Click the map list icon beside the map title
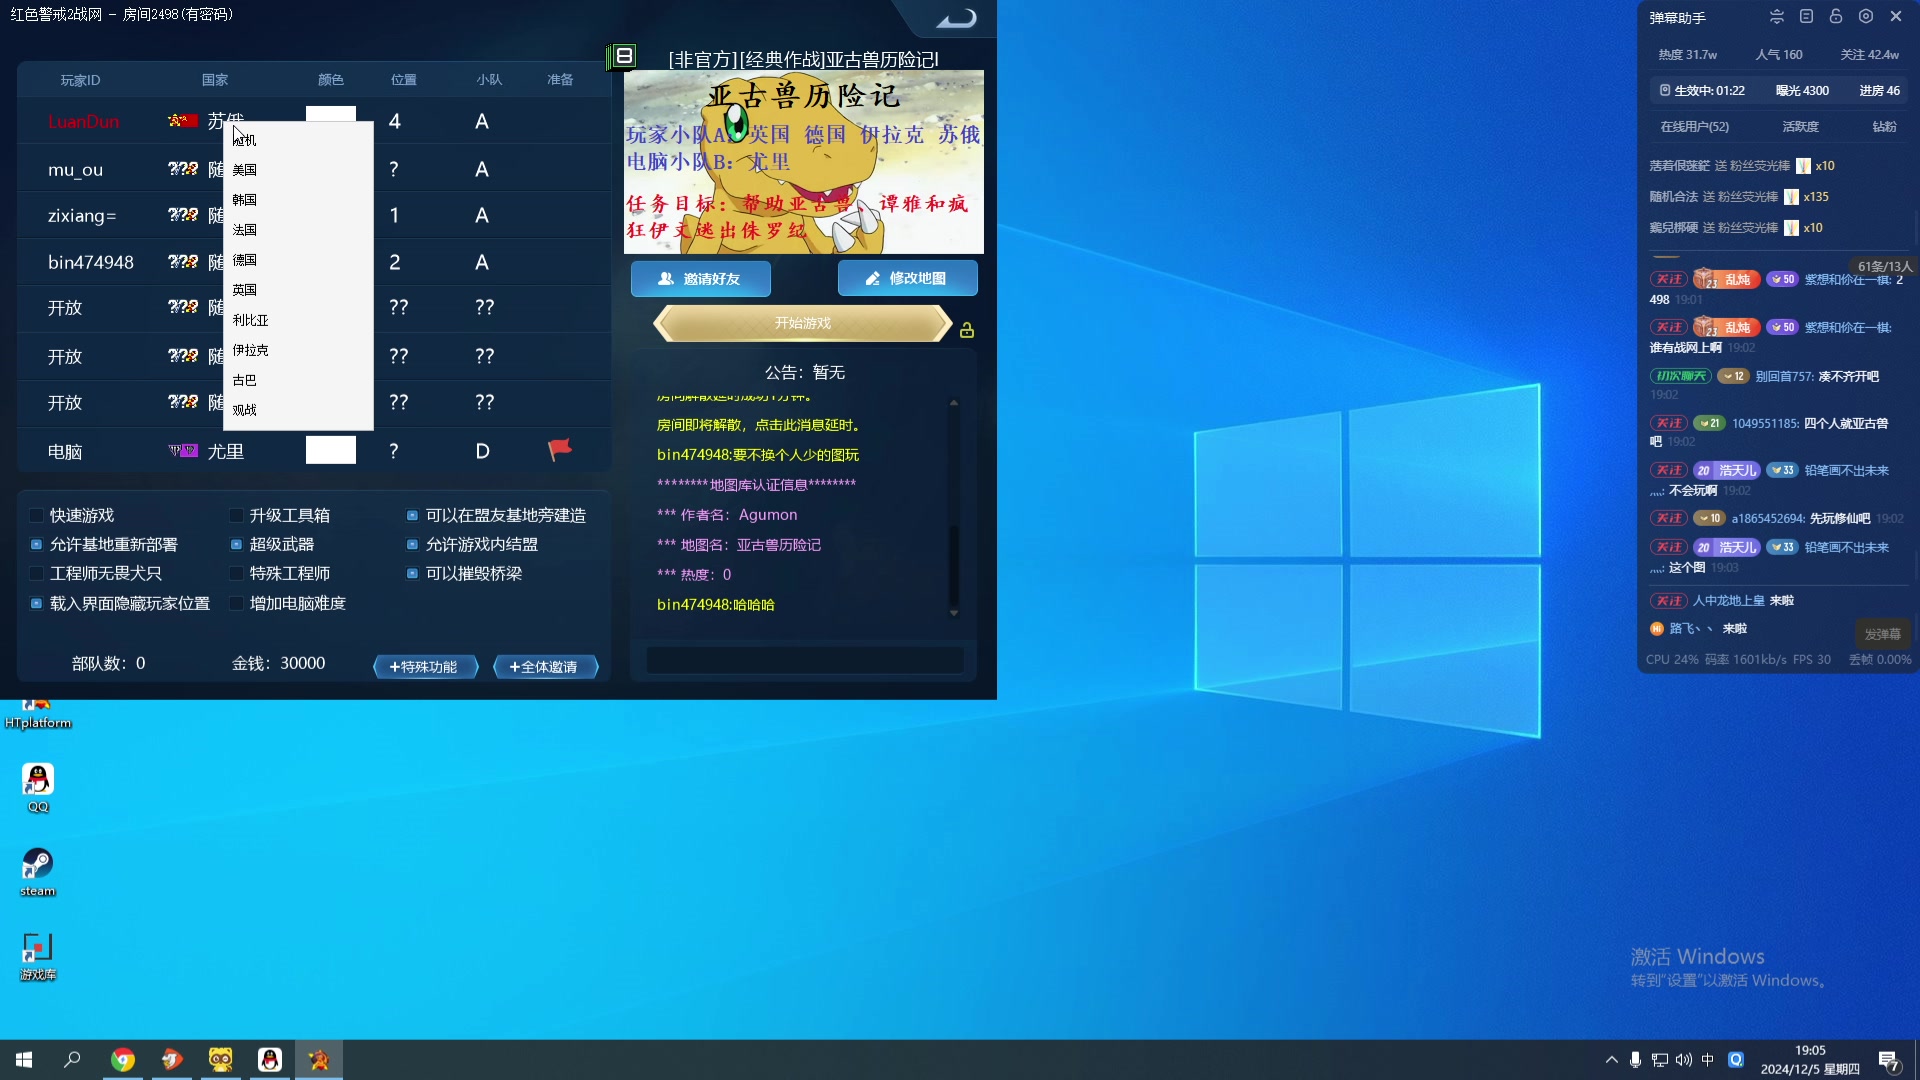 pyautogui.click(x=624, y=56)
